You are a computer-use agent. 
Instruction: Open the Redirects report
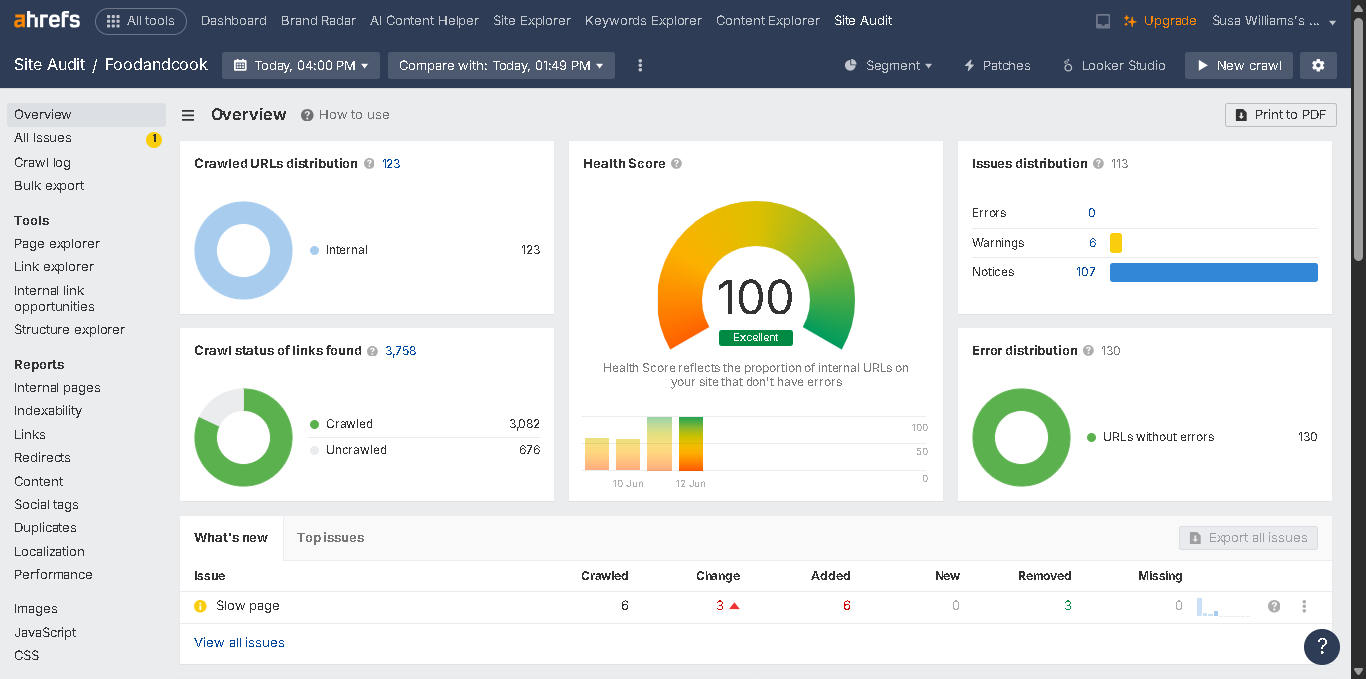click(x=42, y=458)
